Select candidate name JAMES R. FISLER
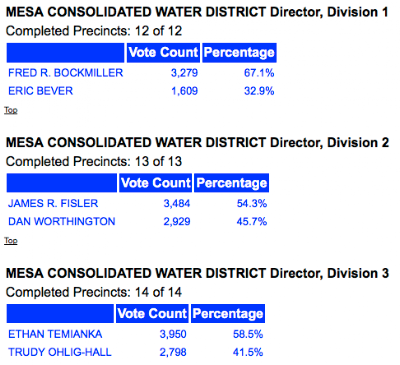This screenshot has height=365, width=400. (53, 203)
